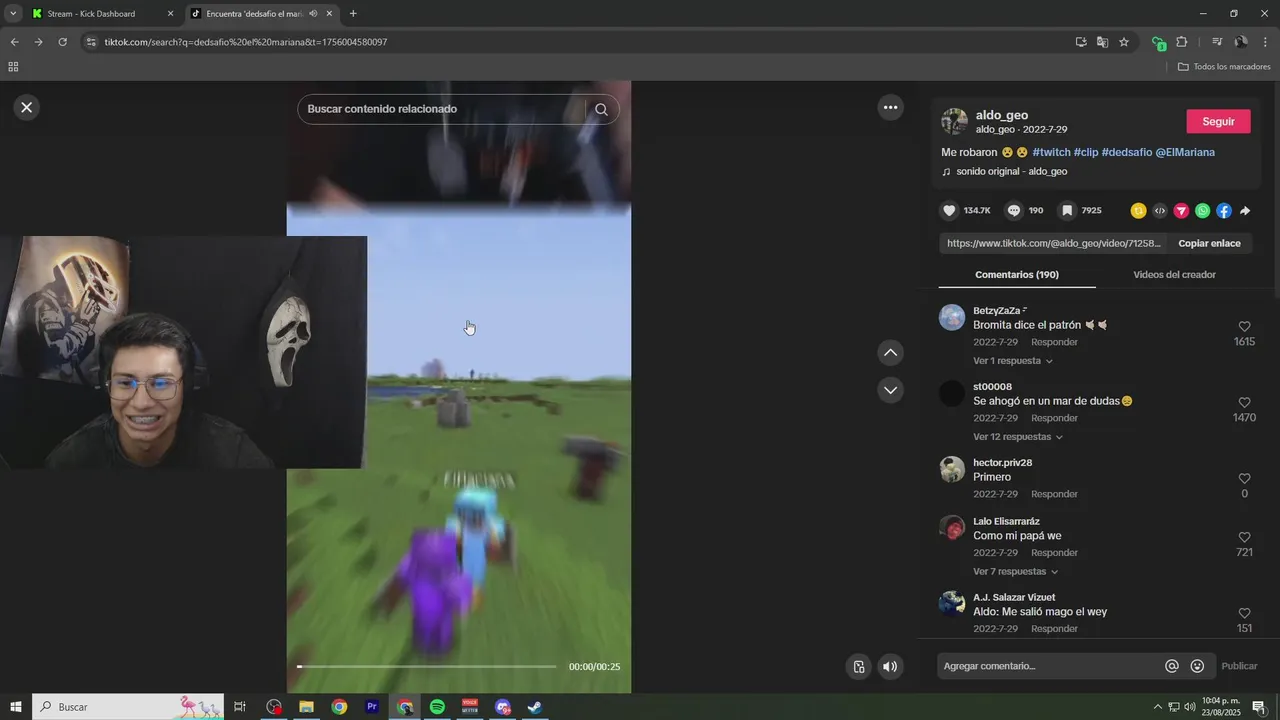Expand 'Ver 1 respuesta' under BetzyZaZa
This screenshot has width=1280, height=720.
tap(1012, 361)
